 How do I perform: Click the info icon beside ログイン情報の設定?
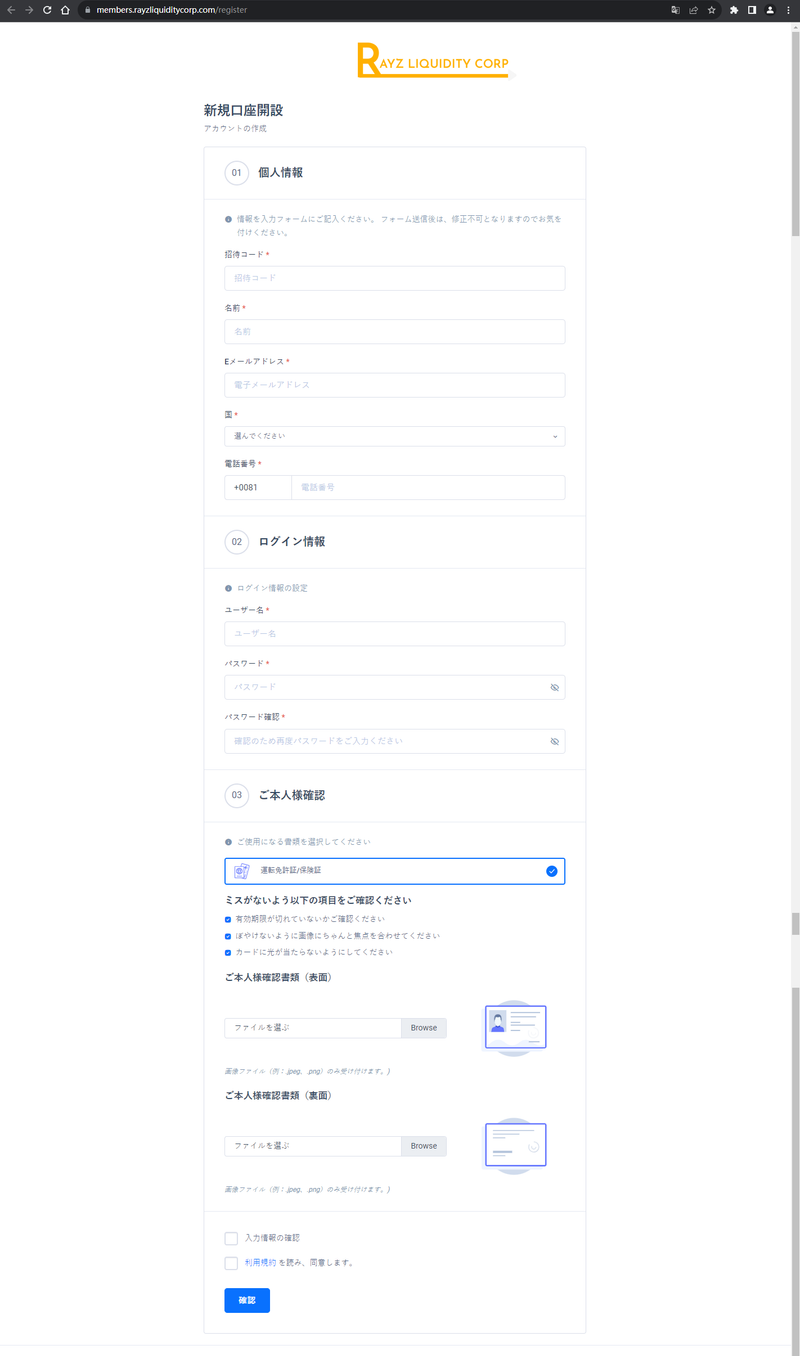pos(228,588)
